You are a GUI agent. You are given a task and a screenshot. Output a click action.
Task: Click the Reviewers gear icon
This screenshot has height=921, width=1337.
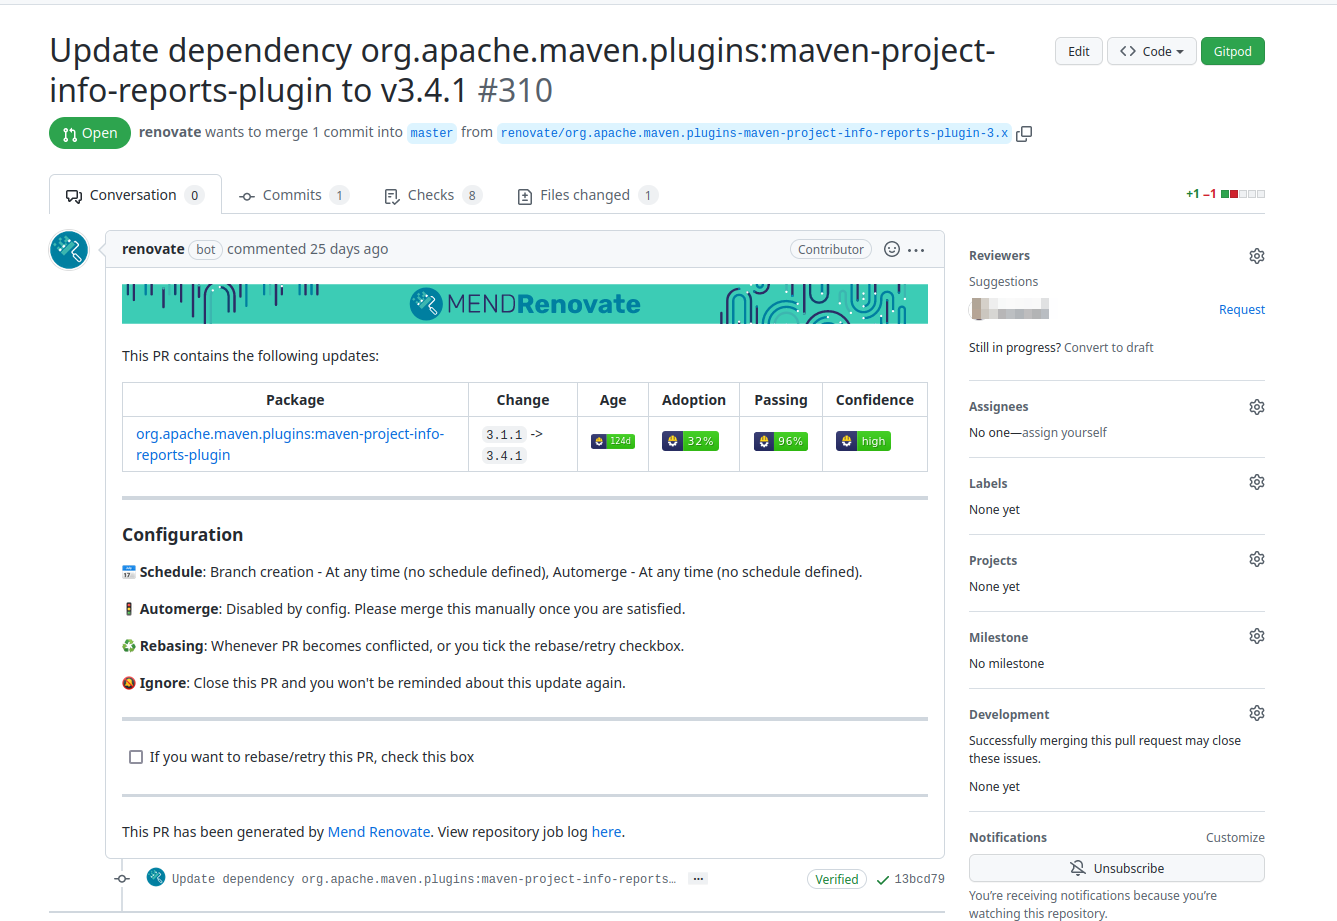(x=1257, y=256)
